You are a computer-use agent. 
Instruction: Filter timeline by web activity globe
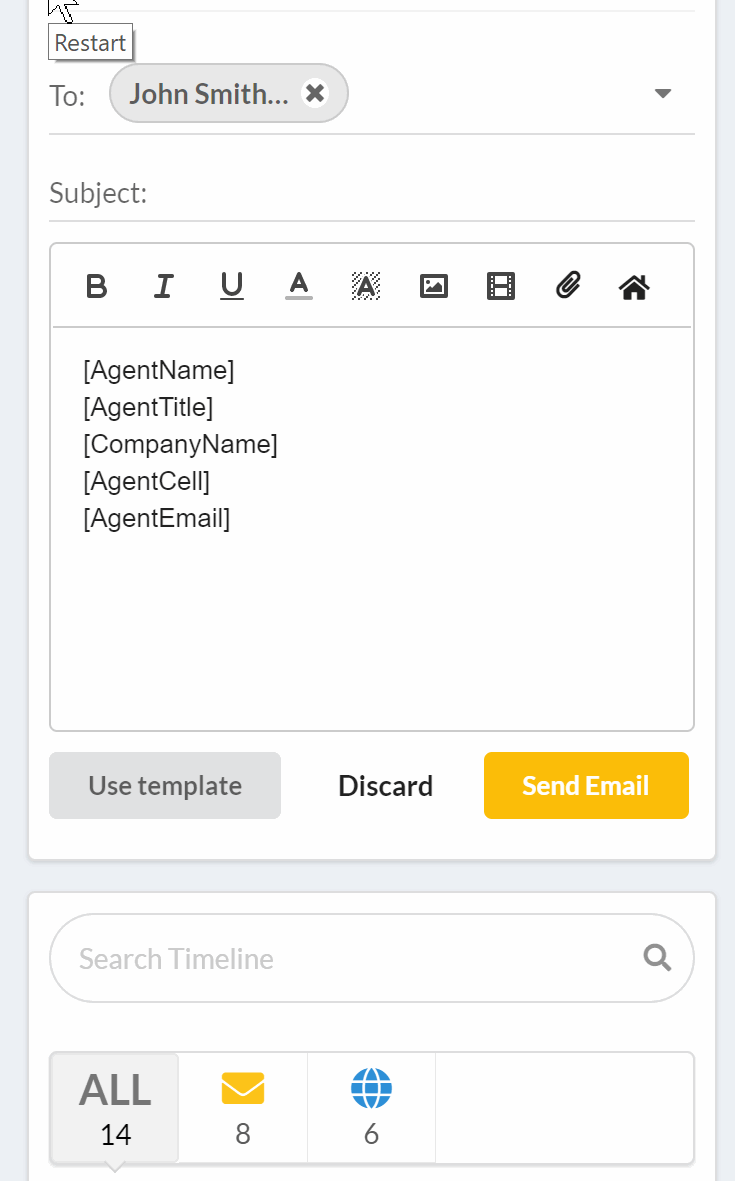(371, 1108)
